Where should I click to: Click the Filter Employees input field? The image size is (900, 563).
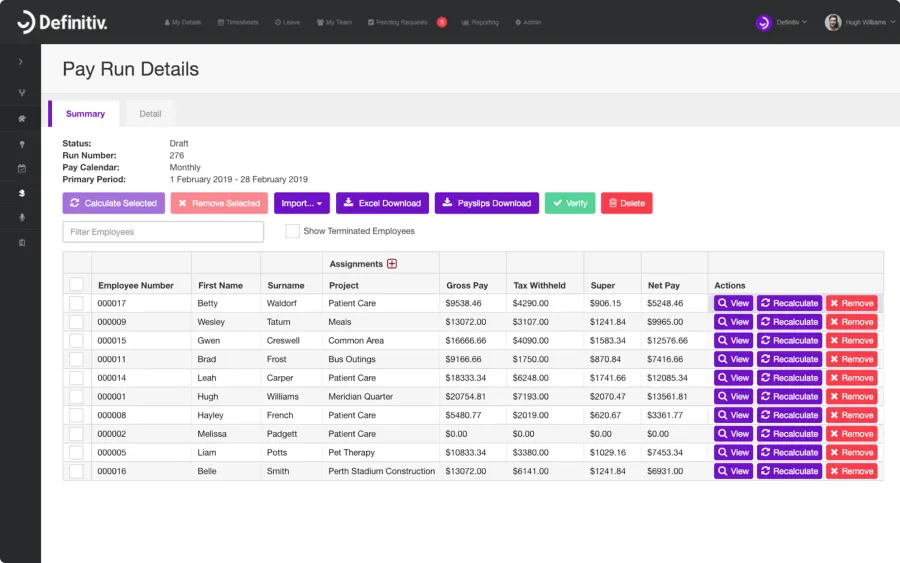[163, 232]
